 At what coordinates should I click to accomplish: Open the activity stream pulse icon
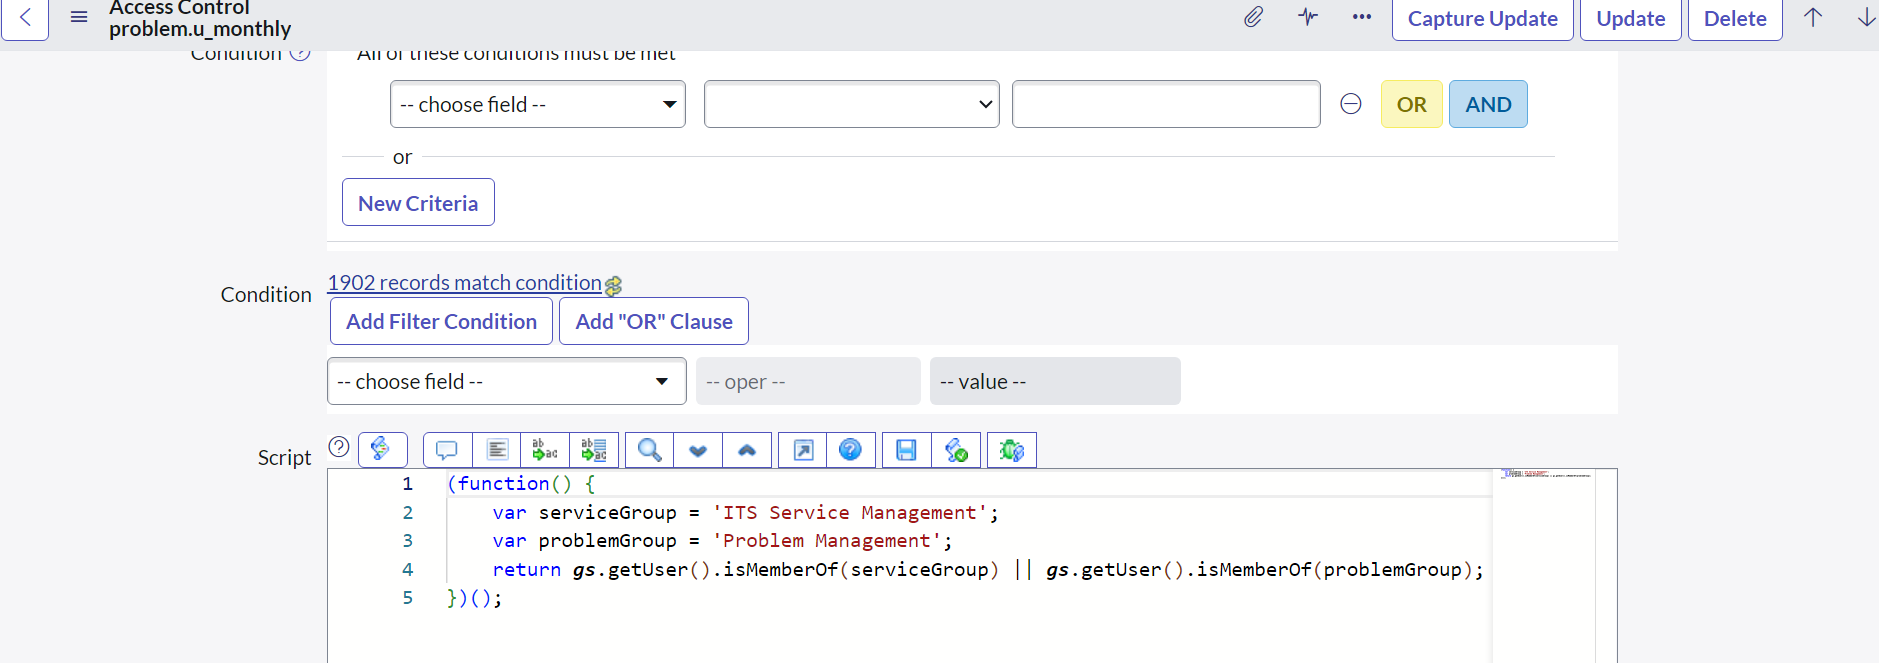(1308, 17)
